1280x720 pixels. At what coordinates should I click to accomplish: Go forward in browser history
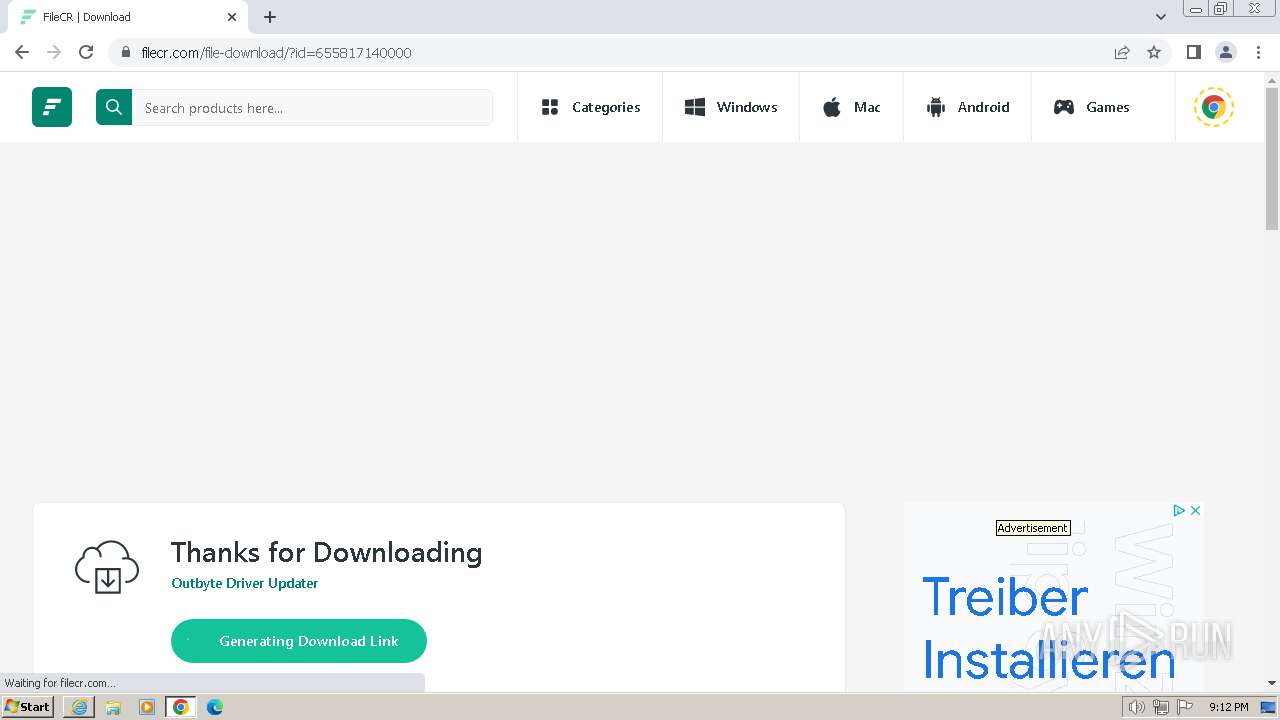click(x=54, y=52)
